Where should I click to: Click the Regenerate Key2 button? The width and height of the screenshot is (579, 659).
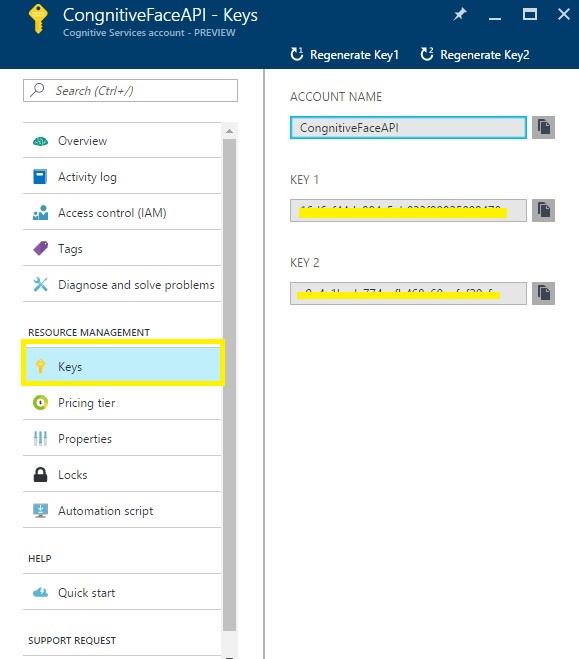click(475, 55)
